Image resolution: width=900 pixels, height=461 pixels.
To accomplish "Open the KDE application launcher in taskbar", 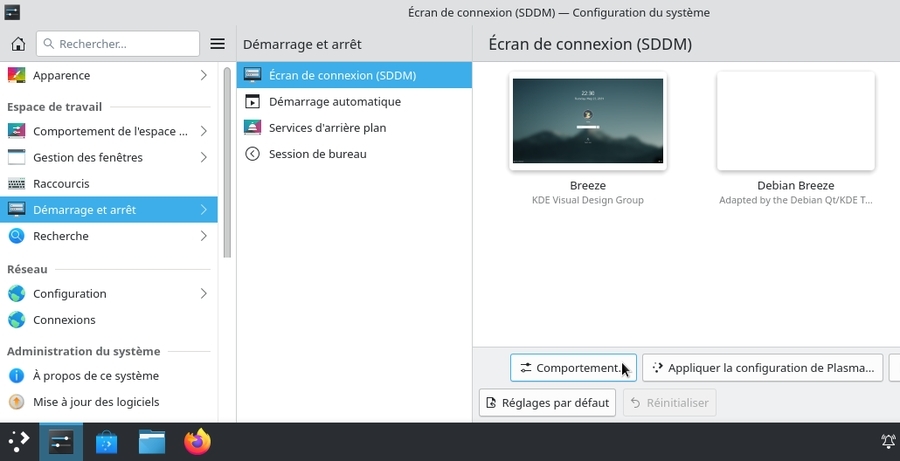I will (19, 442).
